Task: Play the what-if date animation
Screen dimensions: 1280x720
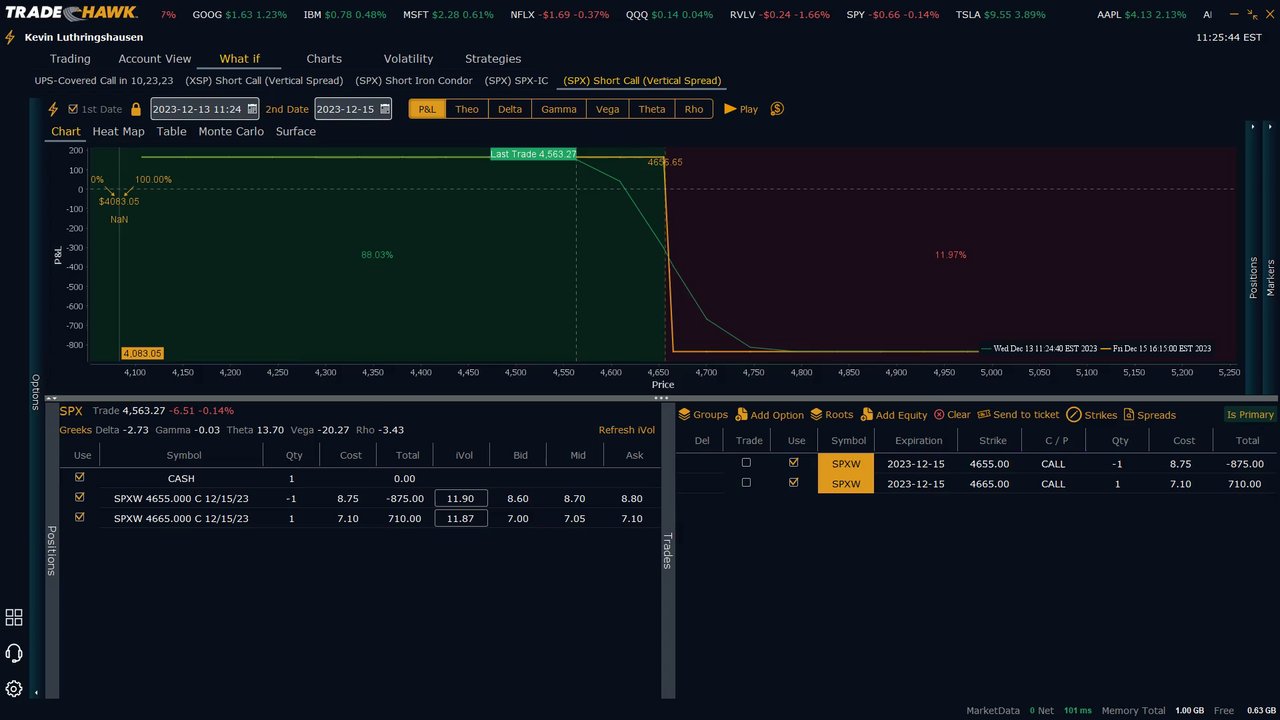Action: 741,109
